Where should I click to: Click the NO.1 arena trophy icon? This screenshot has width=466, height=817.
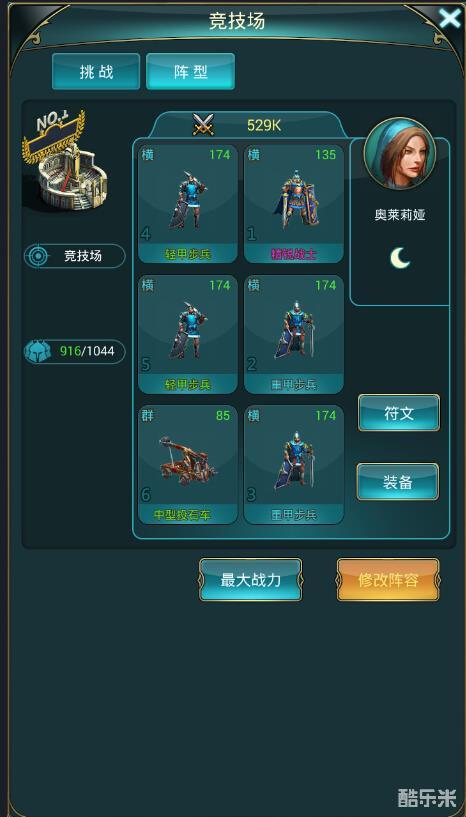(x=65, y=160)
